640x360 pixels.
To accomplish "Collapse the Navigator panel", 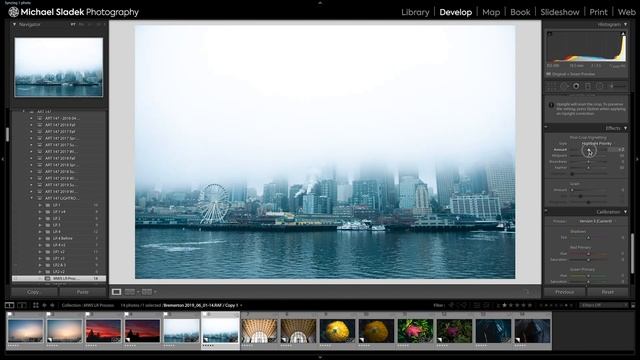I will pyautogui.click(x=14, y=24).
